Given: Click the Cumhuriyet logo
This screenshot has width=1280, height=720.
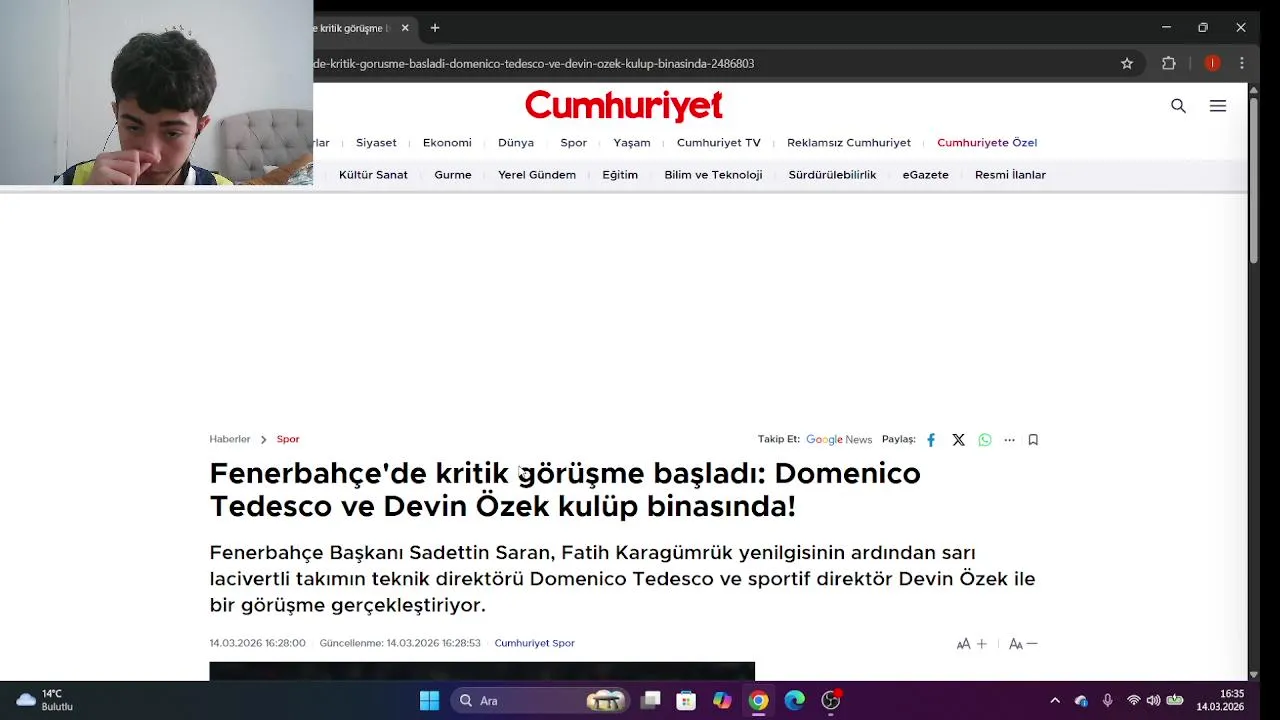Looking at the screenshot, I should coord(624,105).
